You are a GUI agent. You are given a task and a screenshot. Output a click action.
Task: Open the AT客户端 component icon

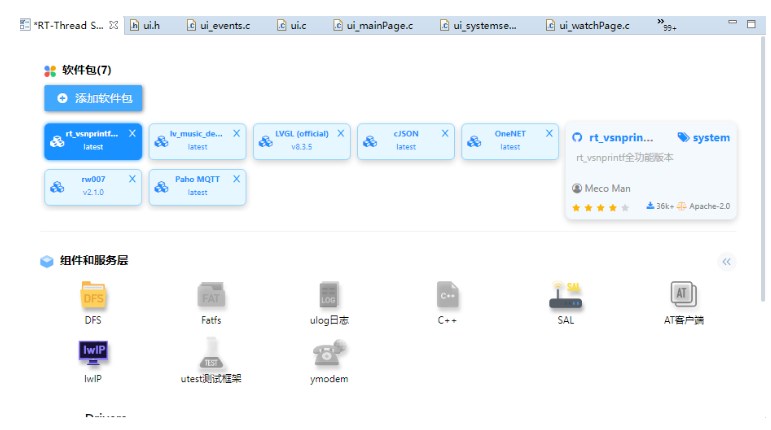pyautogui.click(x=683, y=294)
